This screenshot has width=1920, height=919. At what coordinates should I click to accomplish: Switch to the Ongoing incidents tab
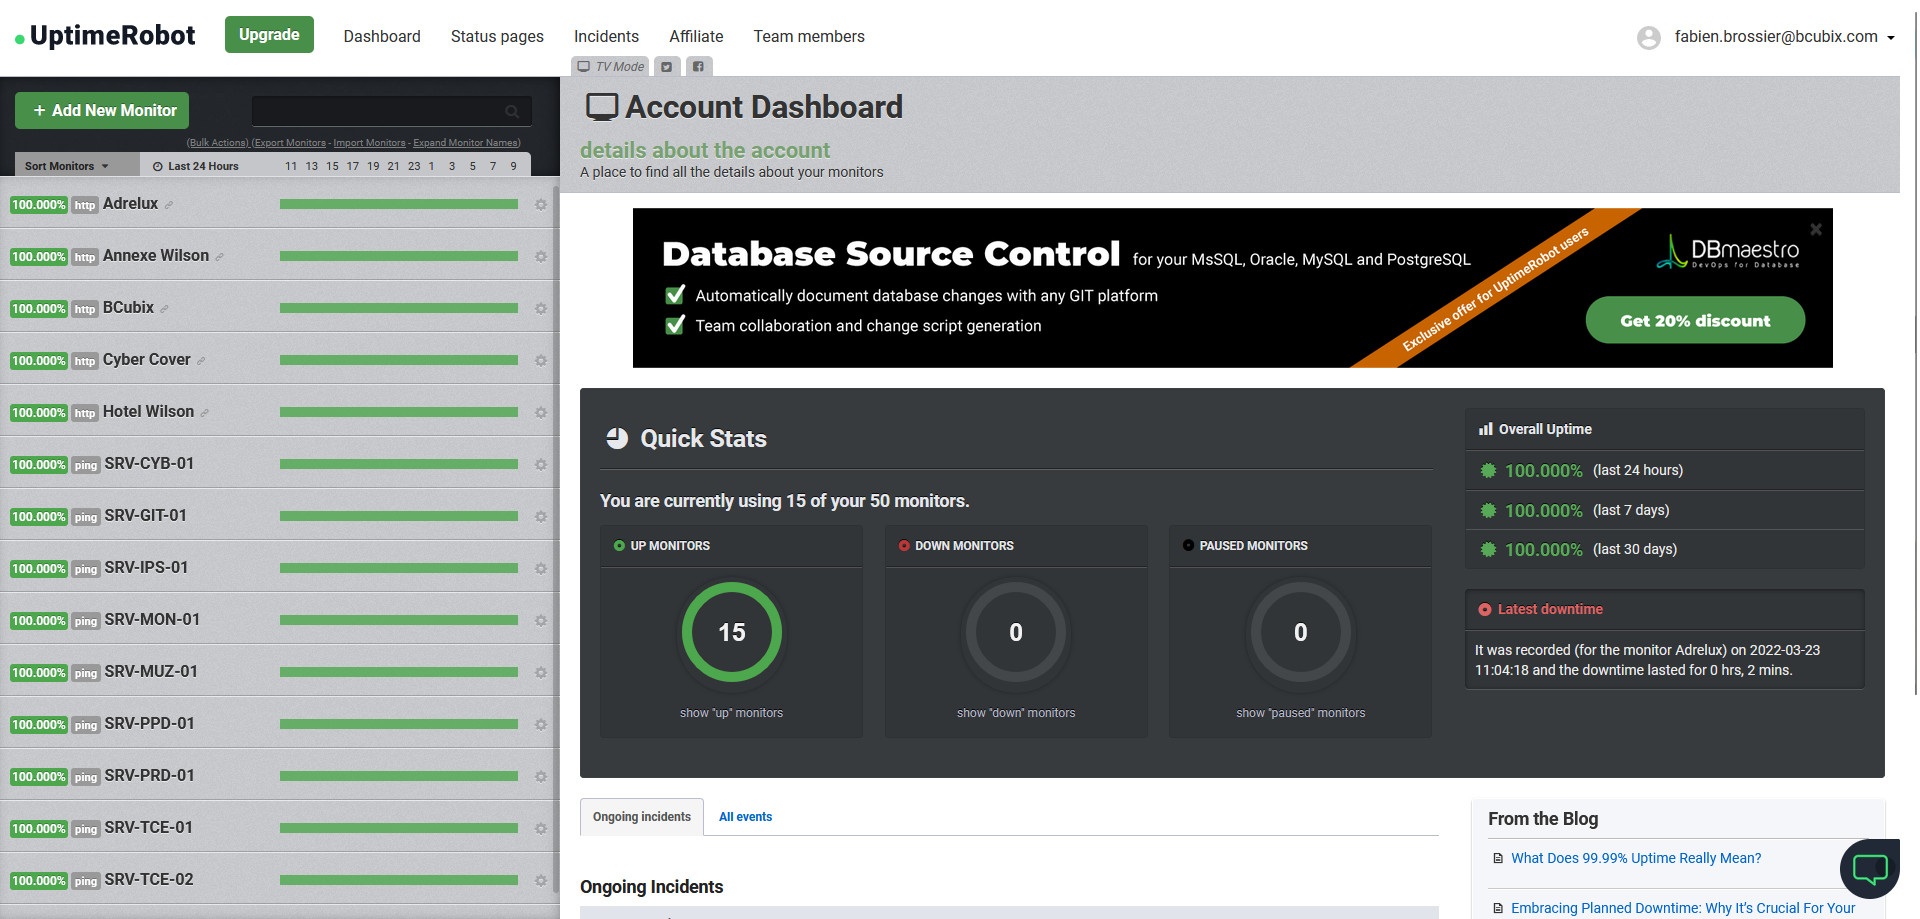tap(642, 817)
